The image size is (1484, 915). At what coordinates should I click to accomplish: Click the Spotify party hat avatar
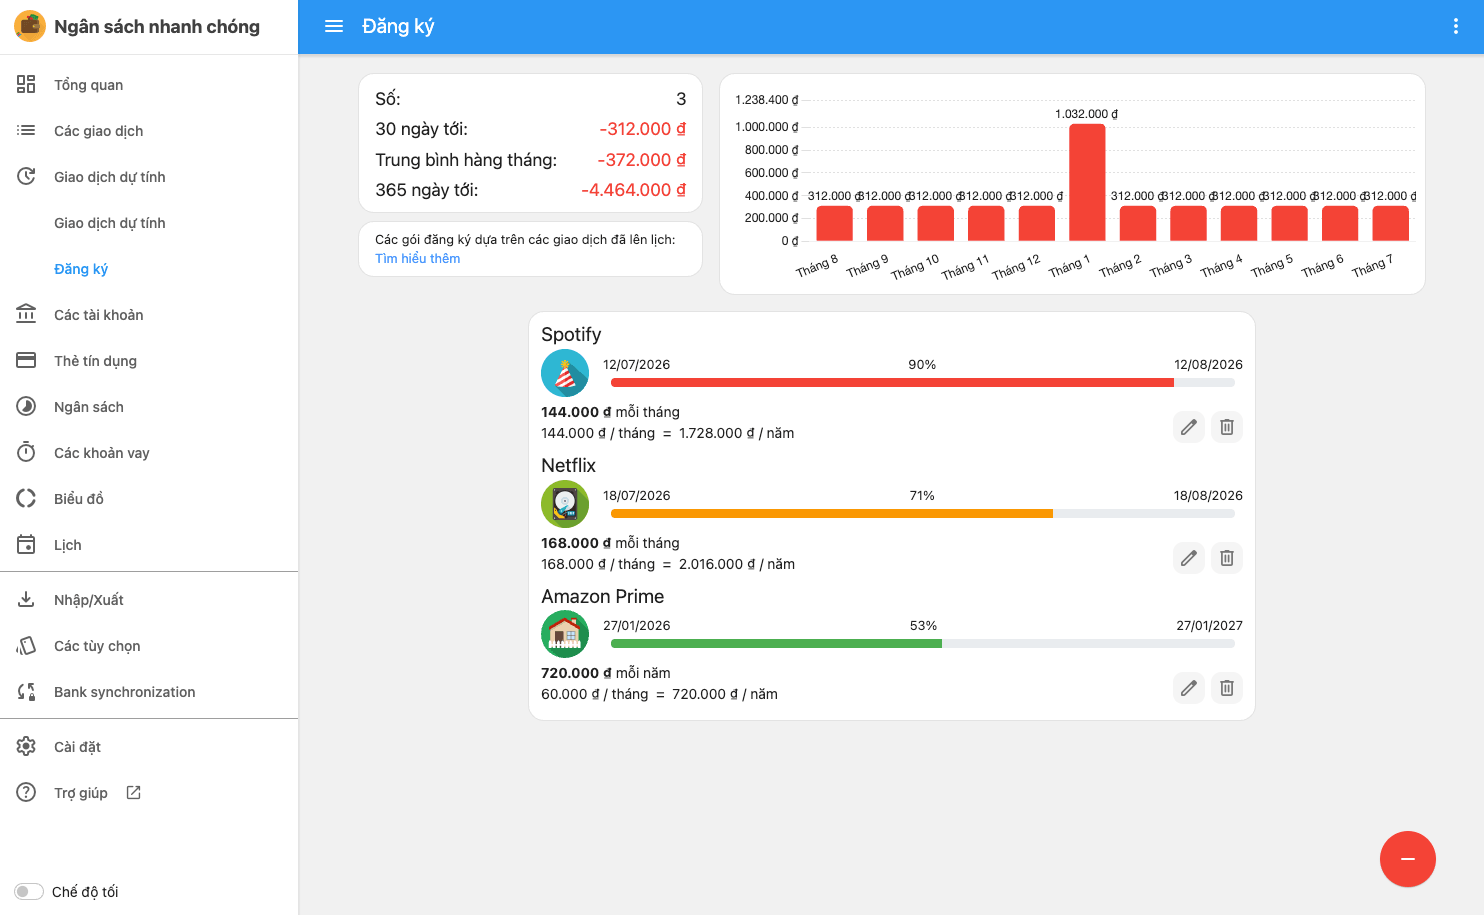click(565, 374)
